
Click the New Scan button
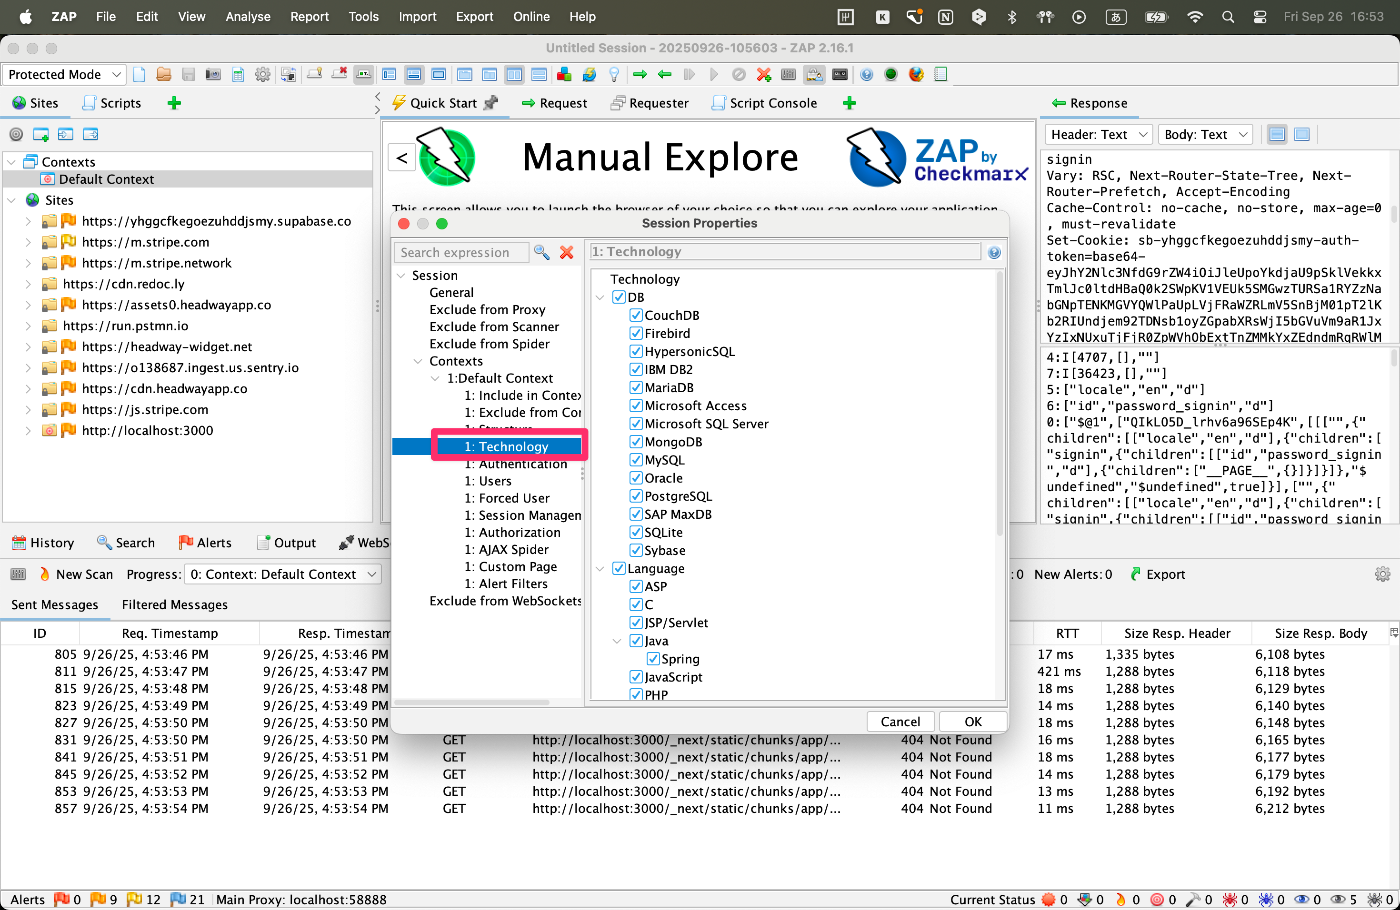click(x=75, y=574)
